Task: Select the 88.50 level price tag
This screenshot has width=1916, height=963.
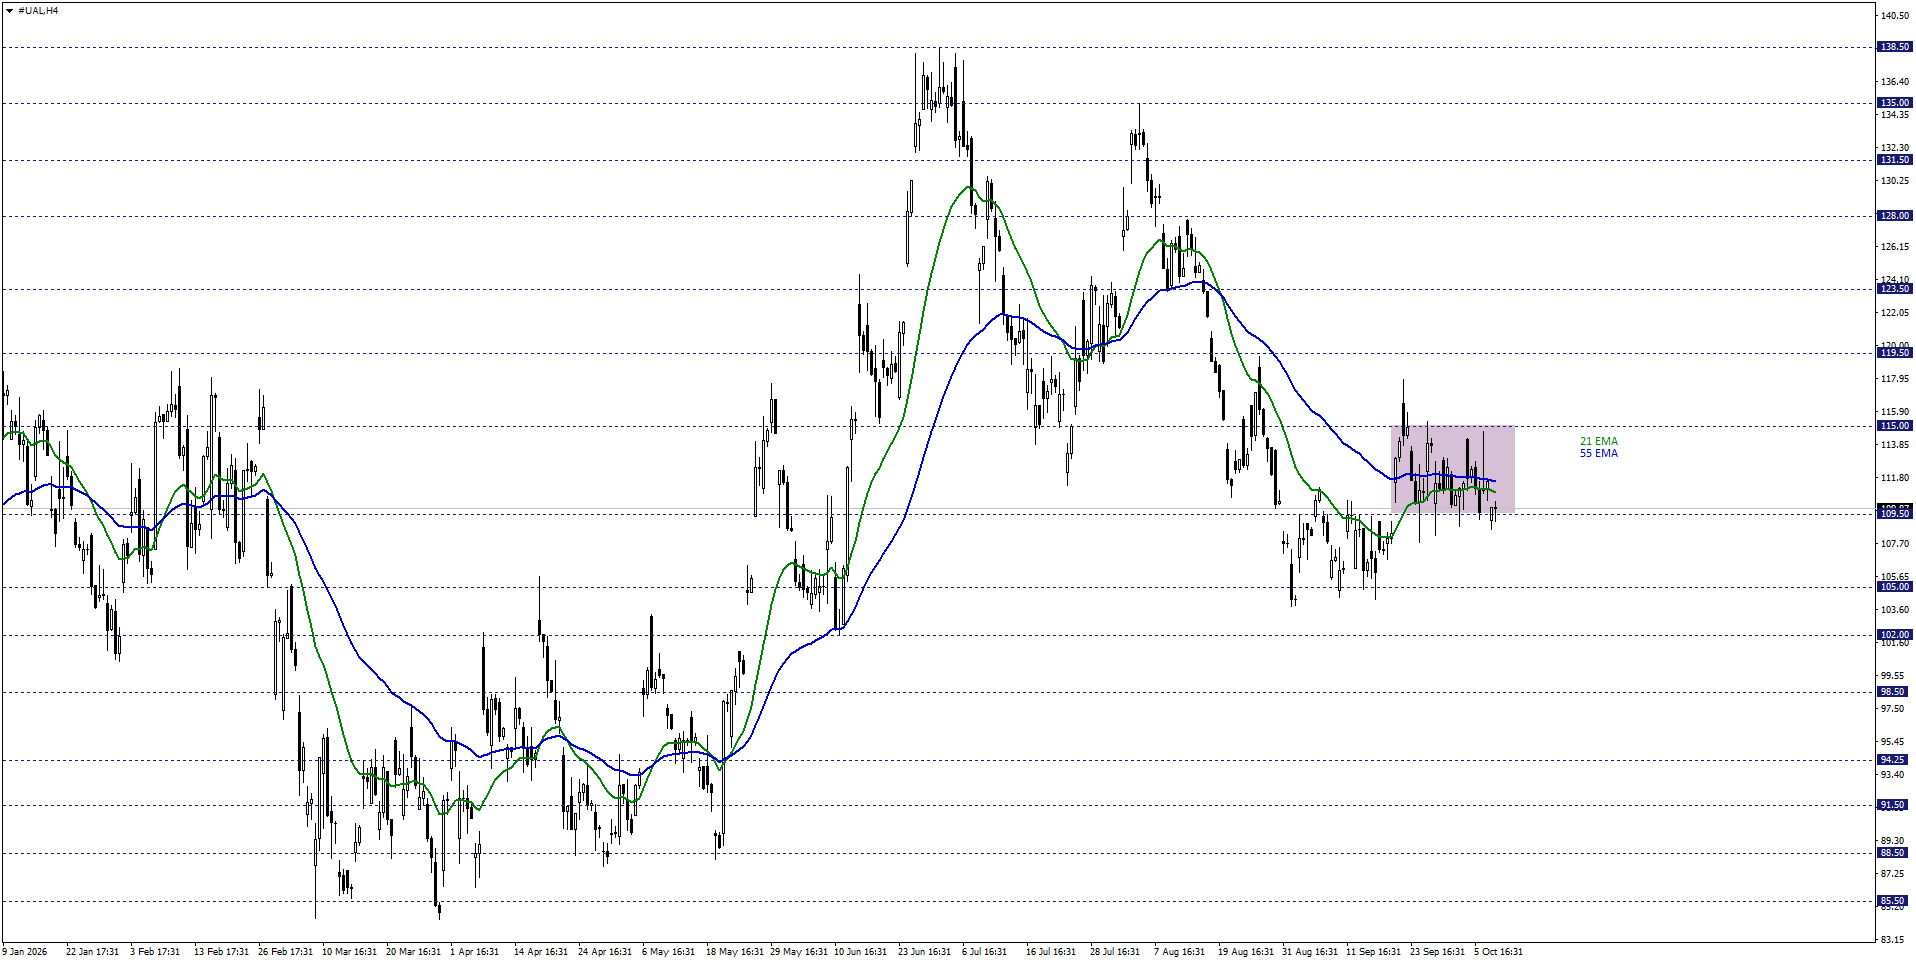Action: tap(1892, 853)
